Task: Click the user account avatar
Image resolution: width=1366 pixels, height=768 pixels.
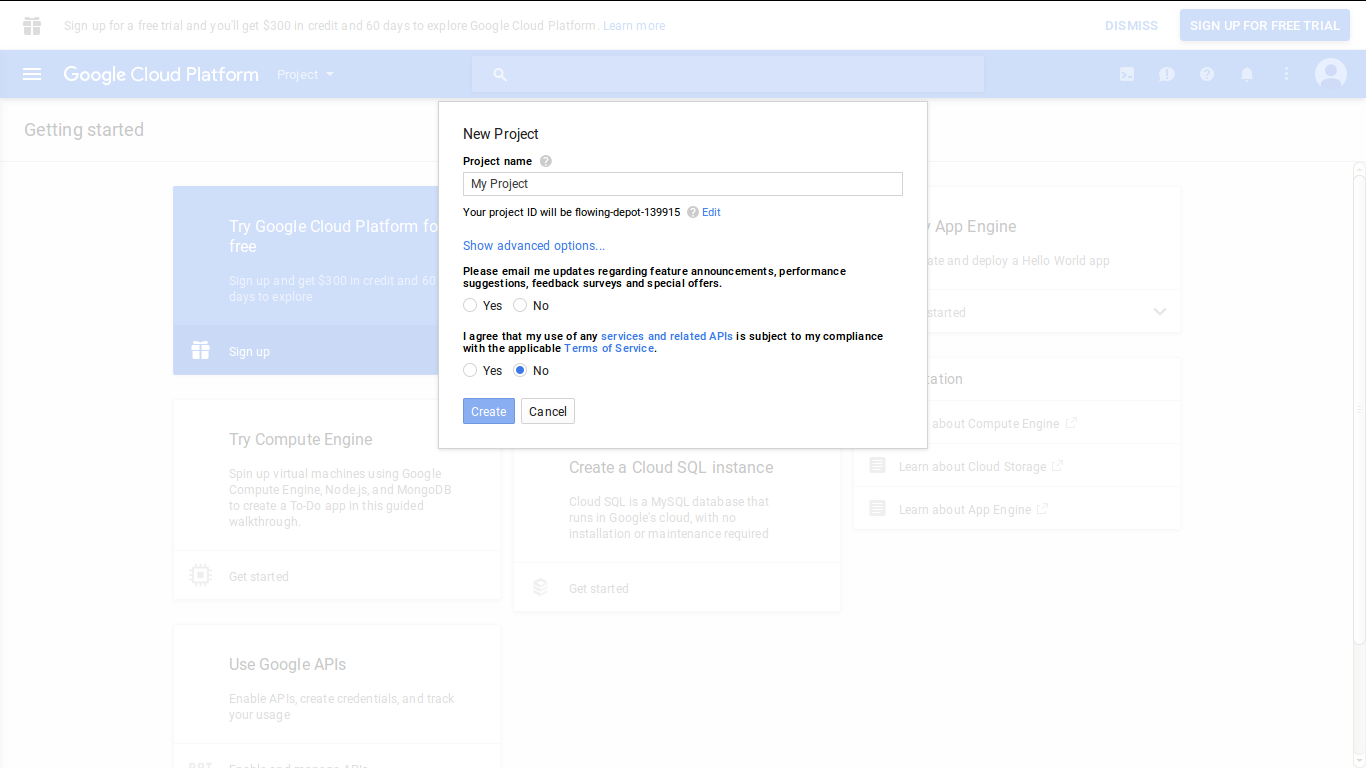Action: 1331,74
